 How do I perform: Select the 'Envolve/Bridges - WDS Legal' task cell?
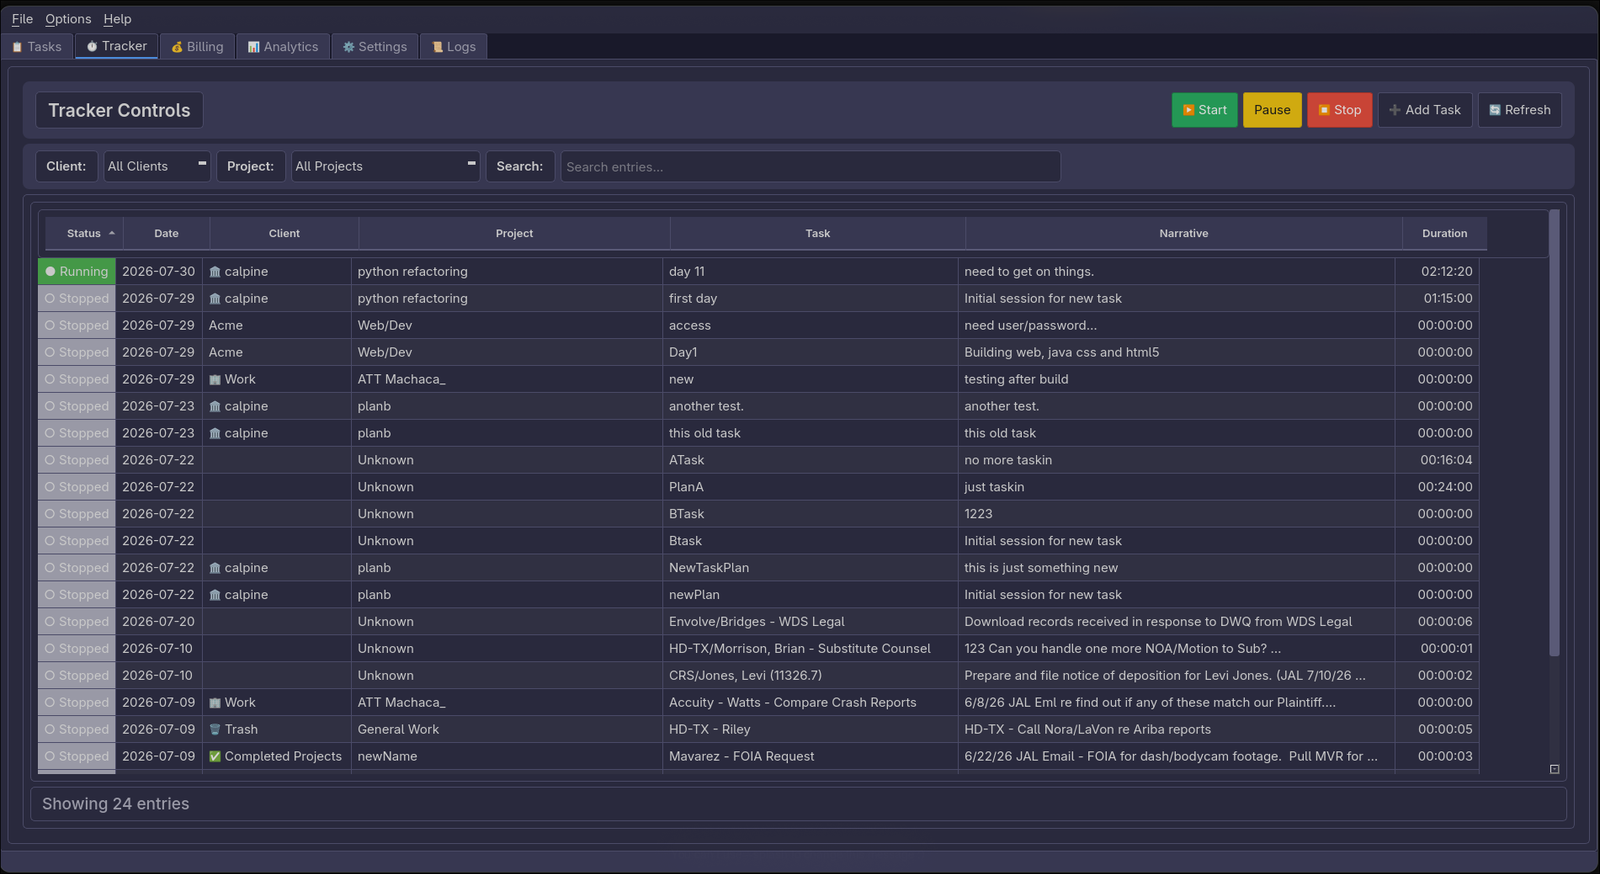tap(810, 621)
